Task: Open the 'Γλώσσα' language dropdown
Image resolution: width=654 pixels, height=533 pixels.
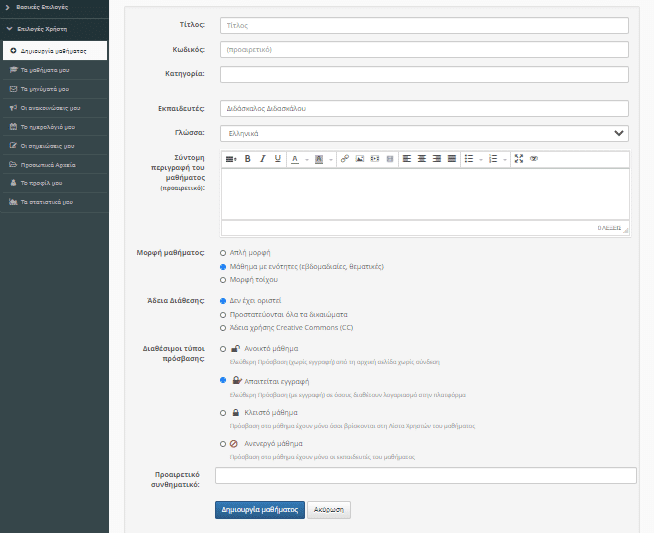Action: [x=424, y=133]
